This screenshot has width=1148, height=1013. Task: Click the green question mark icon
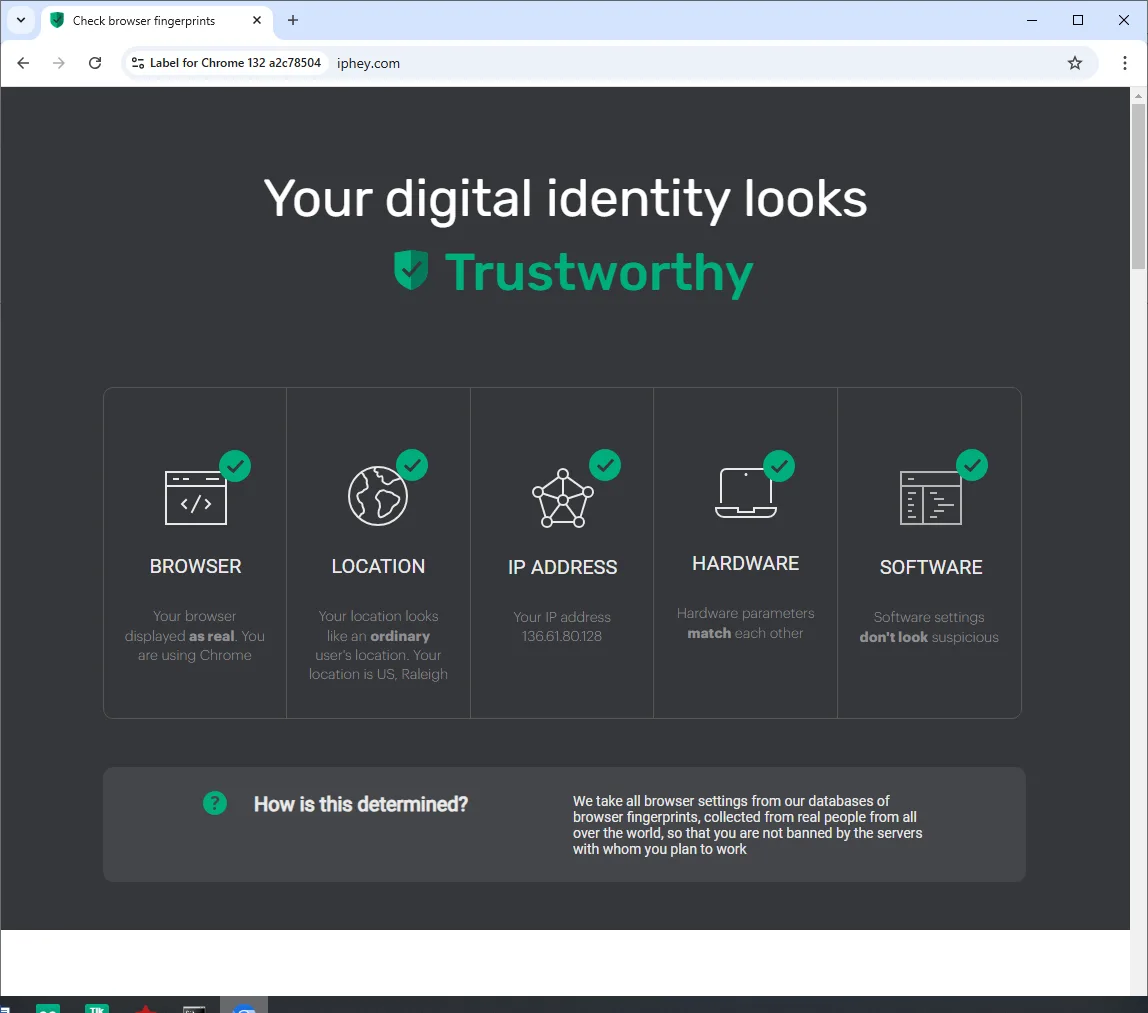(215, 803)
